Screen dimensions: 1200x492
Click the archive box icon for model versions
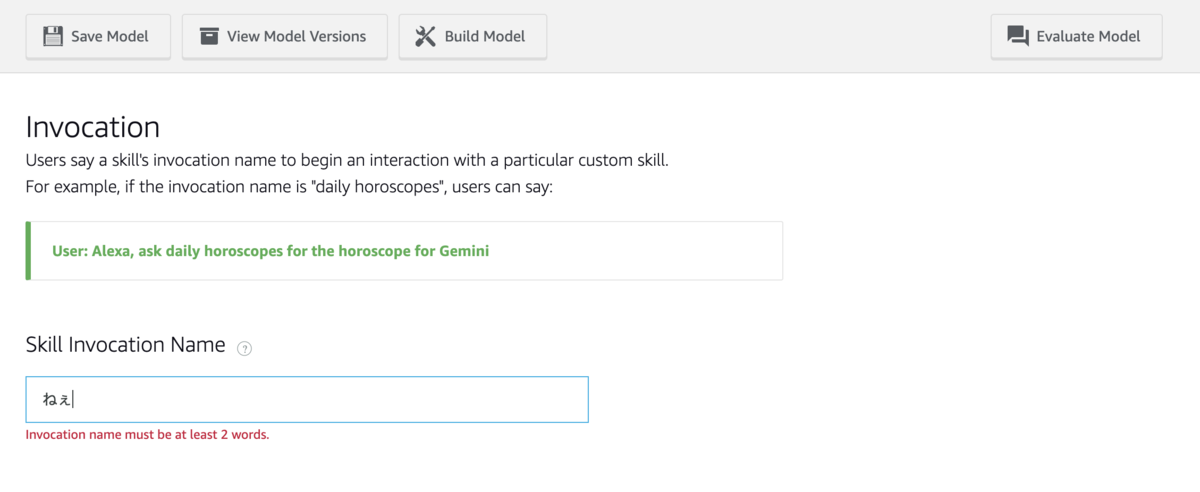click(x=209, y=36)
